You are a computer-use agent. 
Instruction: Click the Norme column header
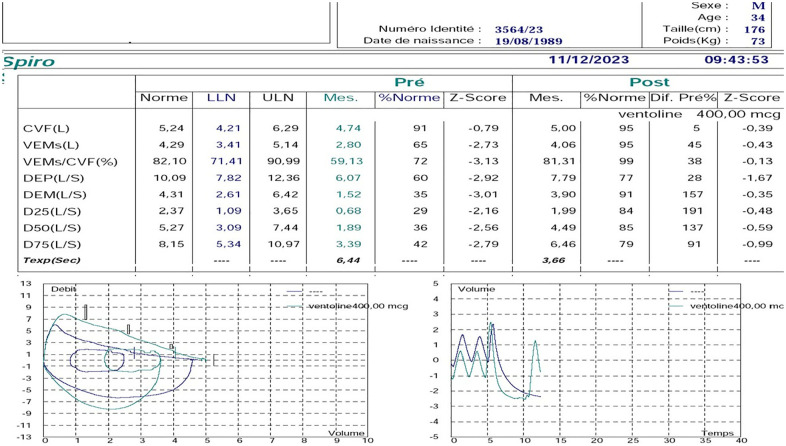tap(162, 97)
